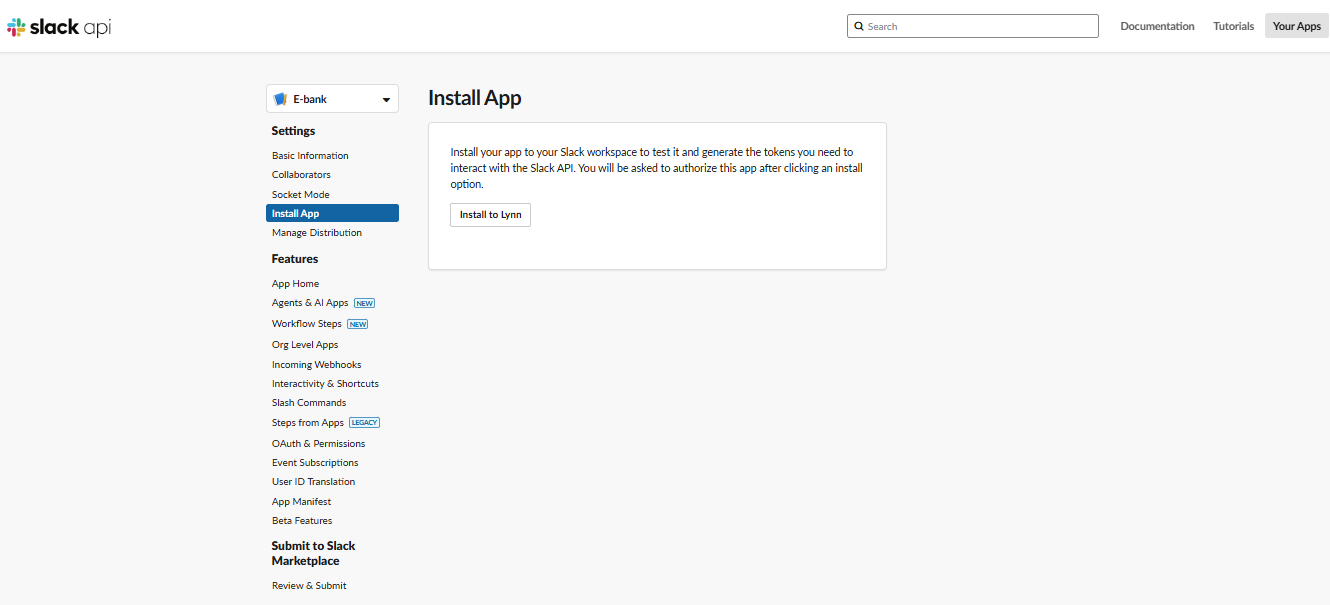Open the E-bank app switcher dropdown
The height and width of the screenshot is (605, 1330).
(331, 98)
